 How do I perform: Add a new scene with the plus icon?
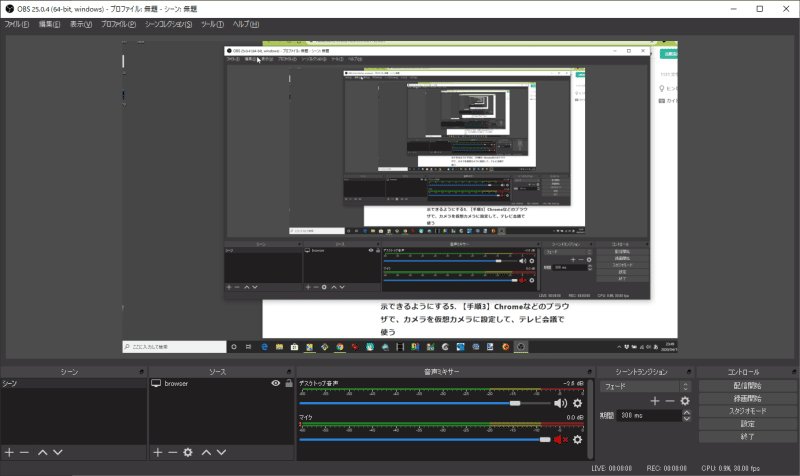9,452
